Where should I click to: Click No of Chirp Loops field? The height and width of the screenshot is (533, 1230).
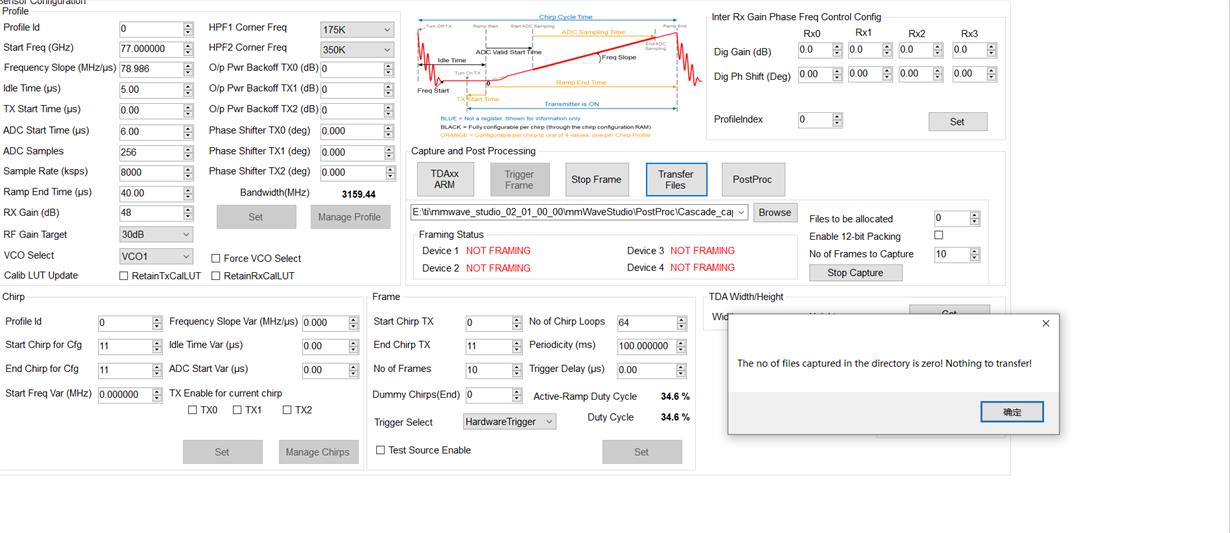click(x=646, y=323)
